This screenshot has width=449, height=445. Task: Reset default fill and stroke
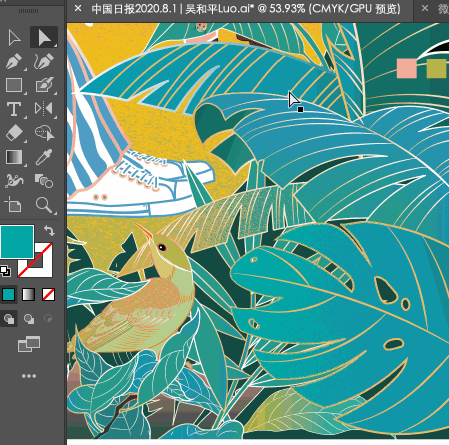5,271
